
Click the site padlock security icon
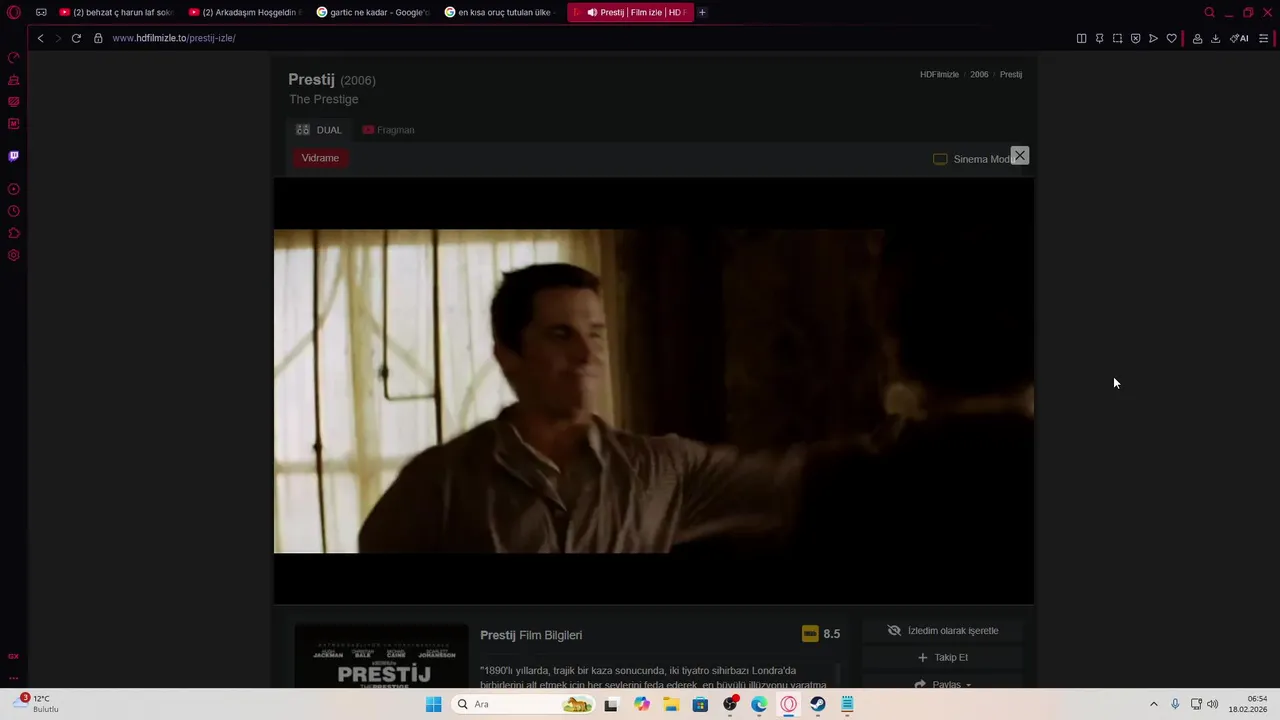tap(98, 38)
